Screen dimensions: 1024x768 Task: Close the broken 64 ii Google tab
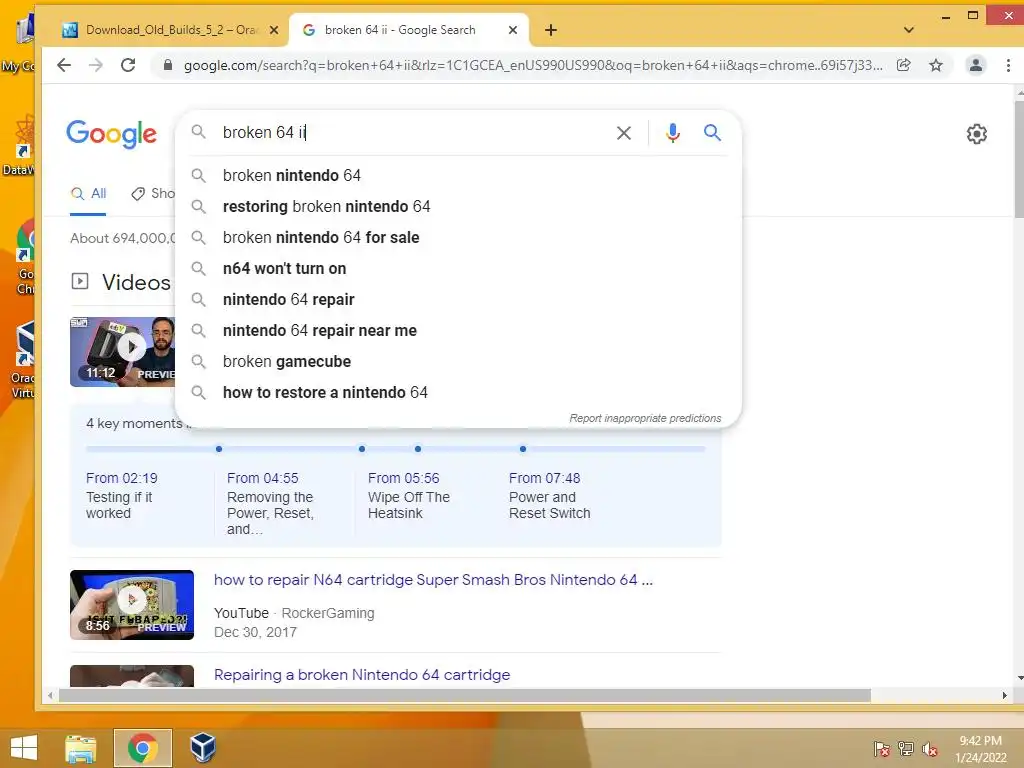point(513,30)
